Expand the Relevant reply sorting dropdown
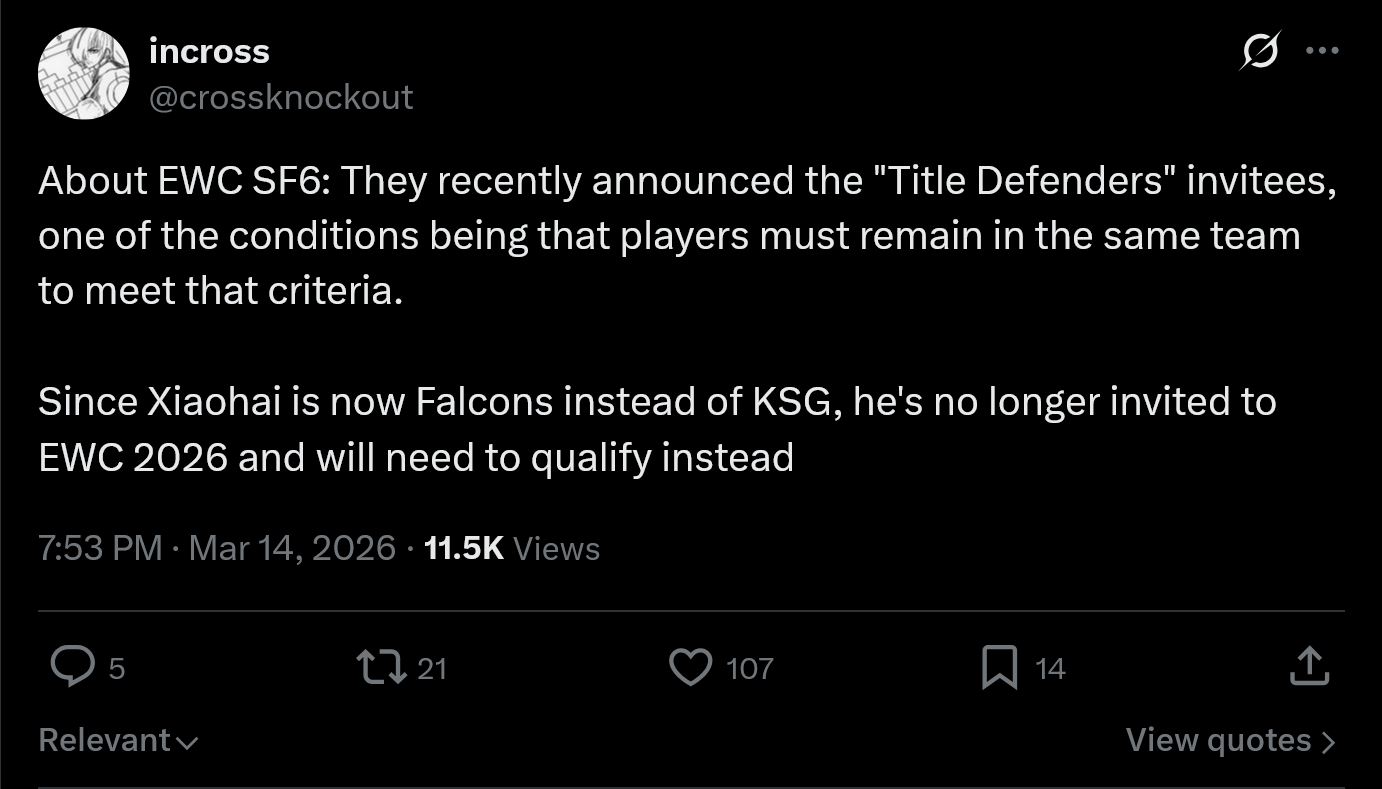 point(118,740)
